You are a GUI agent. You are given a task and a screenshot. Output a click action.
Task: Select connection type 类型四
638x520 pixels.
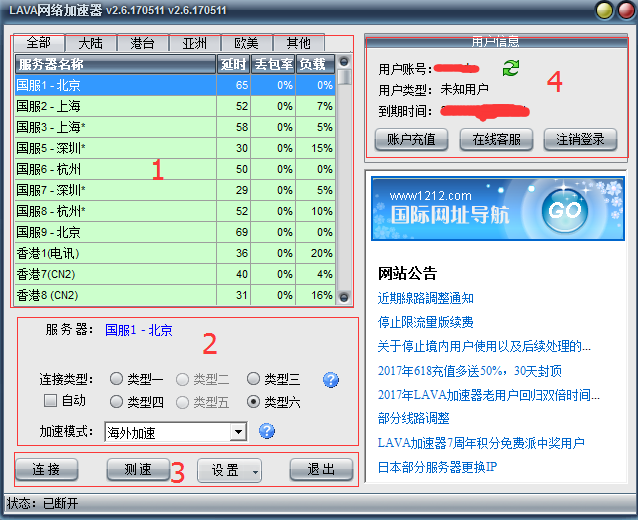click(136, 402)
